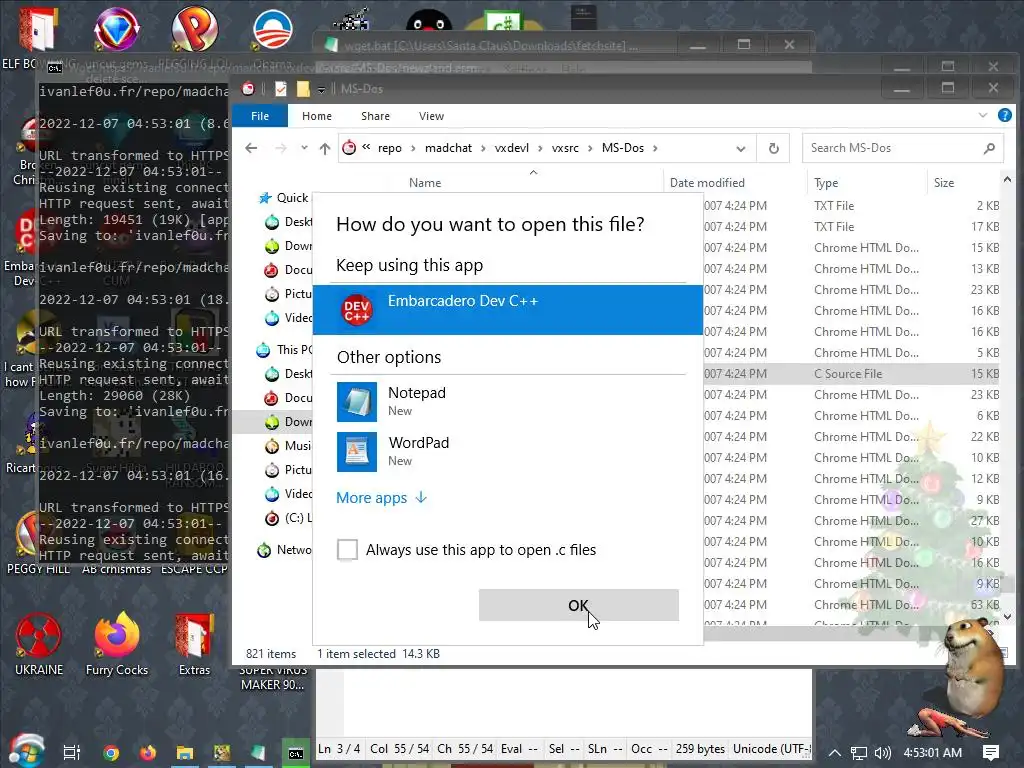Image resolution: width=1024 pixels, height=768 pixels.
Task: Switch to command prompt on taskbar
Action: point(295,752)
